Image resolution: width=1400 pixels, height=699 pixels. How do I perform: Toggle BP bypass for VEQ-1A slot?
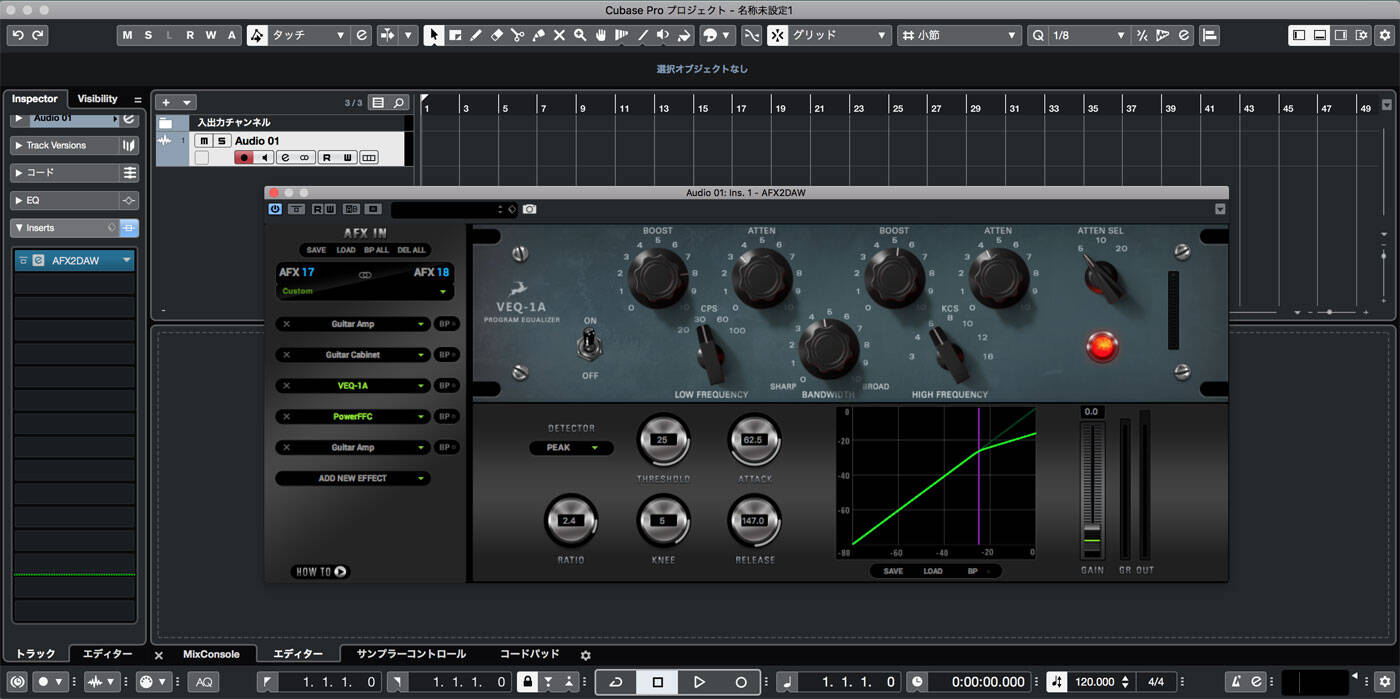(x=447, y=385)
